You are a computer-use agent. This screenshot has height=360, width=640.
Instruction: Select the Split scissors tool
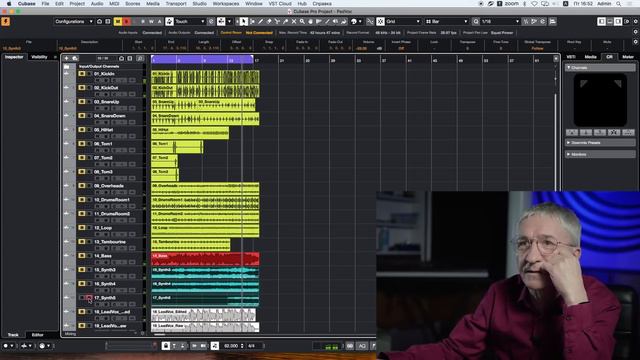pos(277,21)
